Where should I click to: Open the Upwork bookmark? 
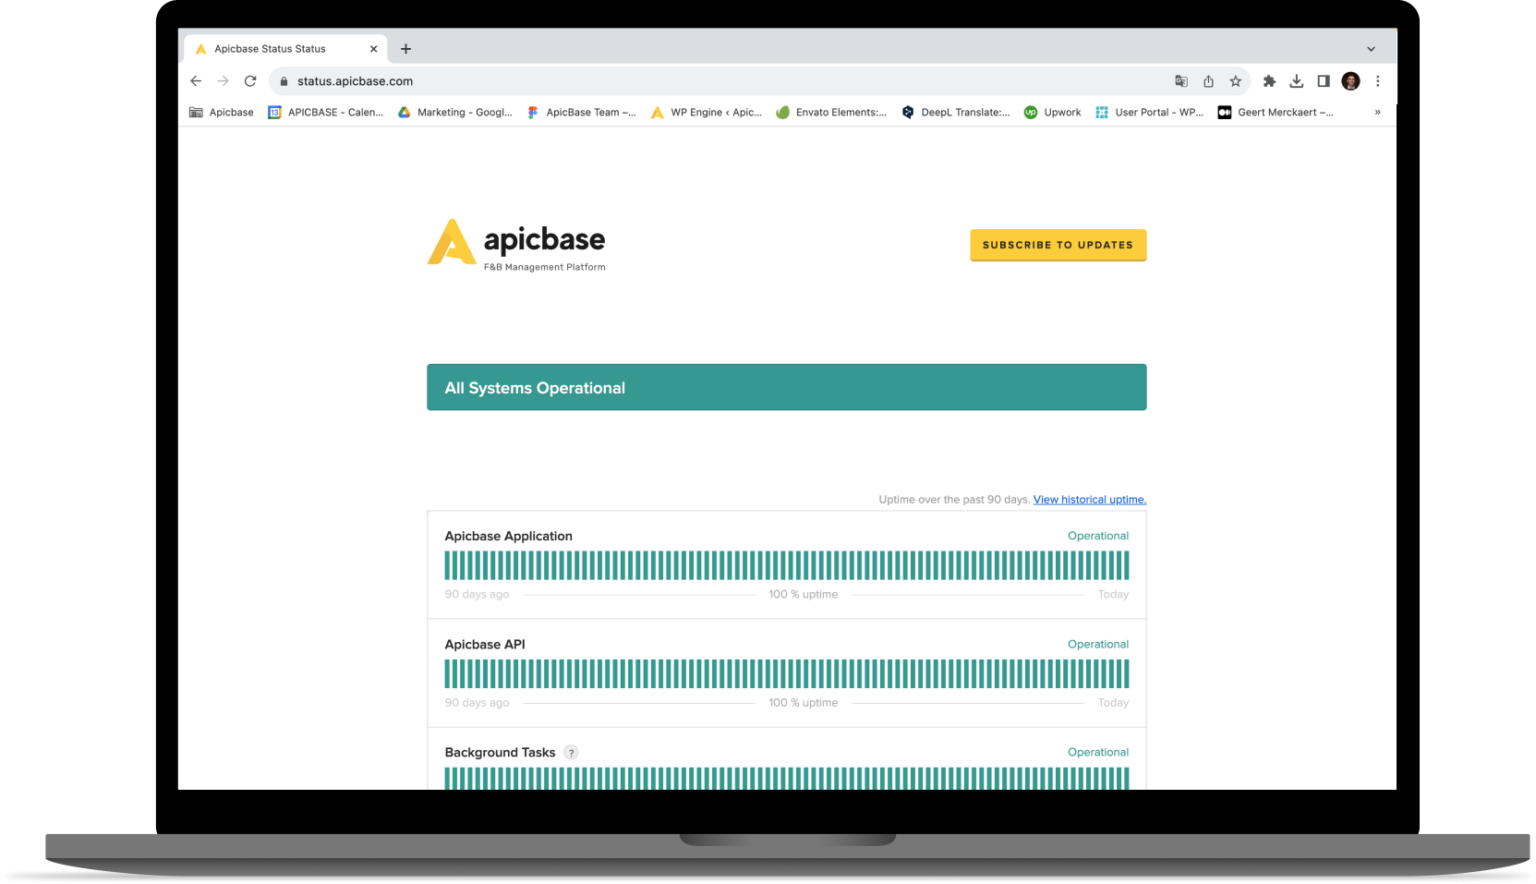[1052, 112]
